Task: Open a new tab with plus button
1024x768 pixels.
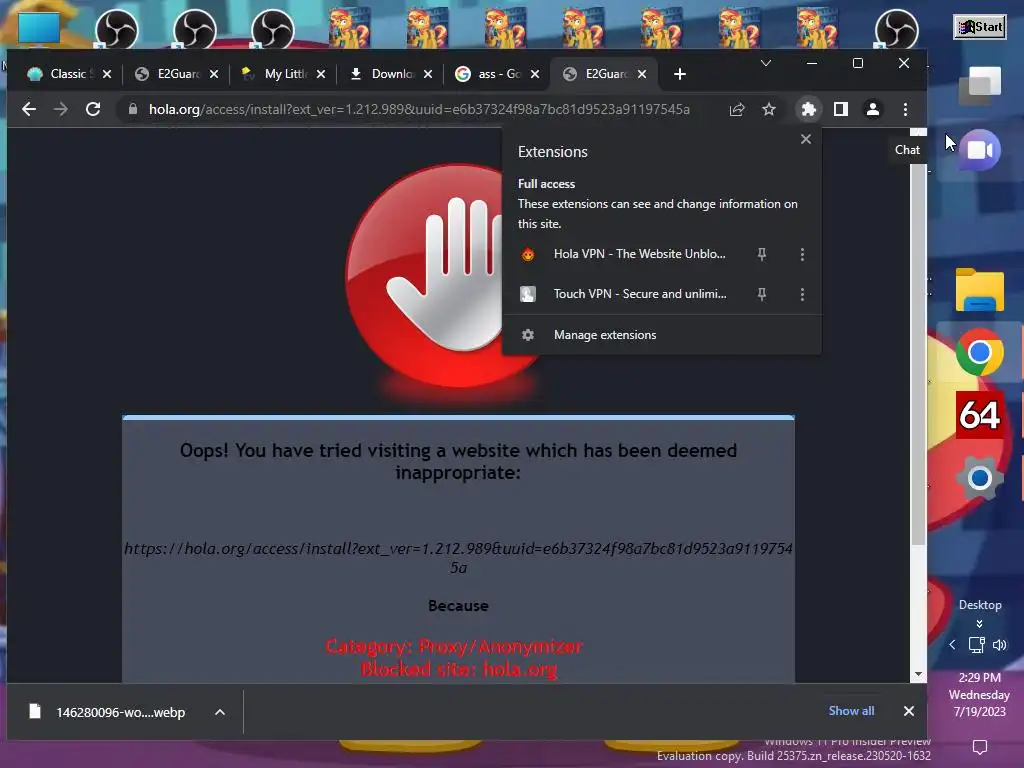Action: click(680, 74)
